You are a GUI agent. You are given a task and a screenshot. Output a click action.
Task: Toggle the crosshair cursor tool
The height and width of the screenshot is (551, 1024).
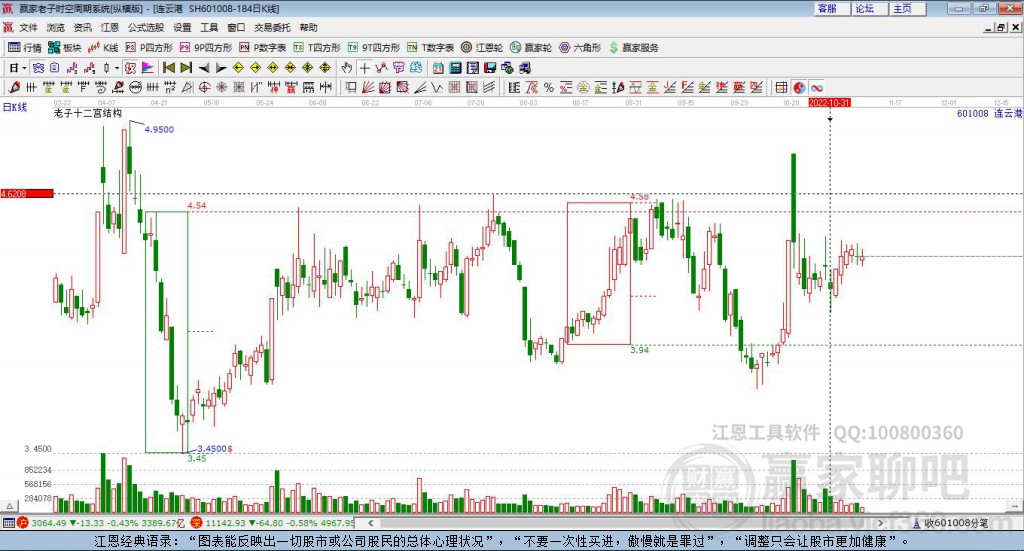[364, 68]
